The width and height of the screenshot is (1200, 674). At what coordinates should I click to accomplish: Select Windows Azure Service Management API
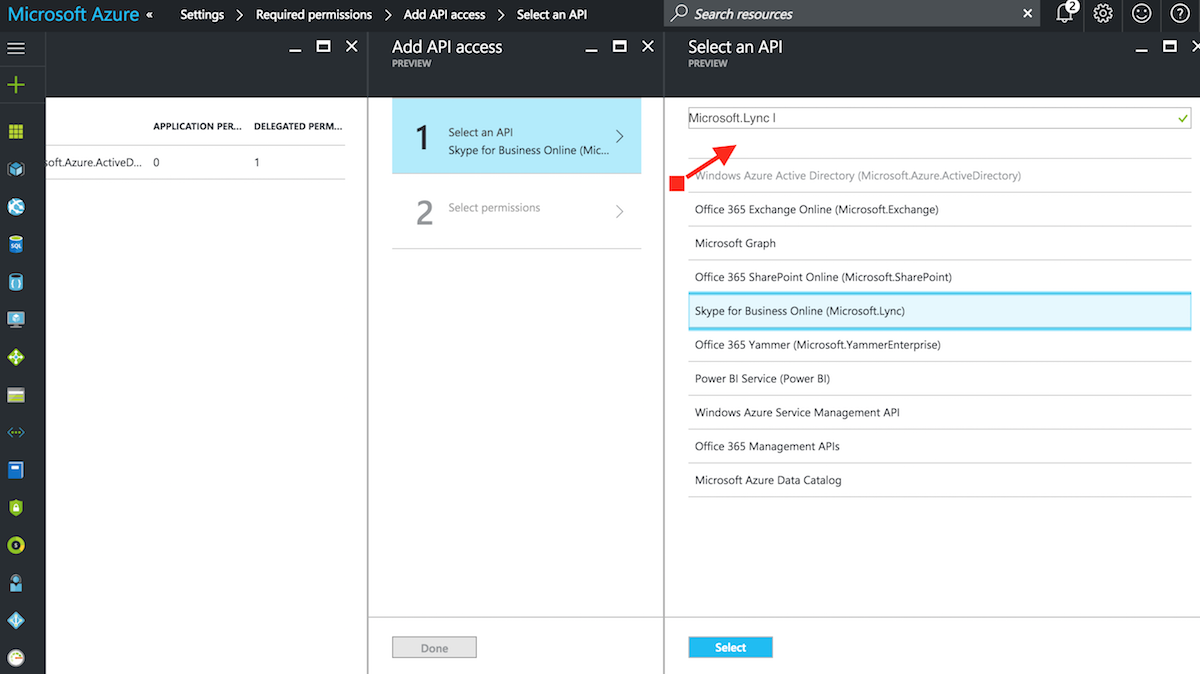(939, 413)
